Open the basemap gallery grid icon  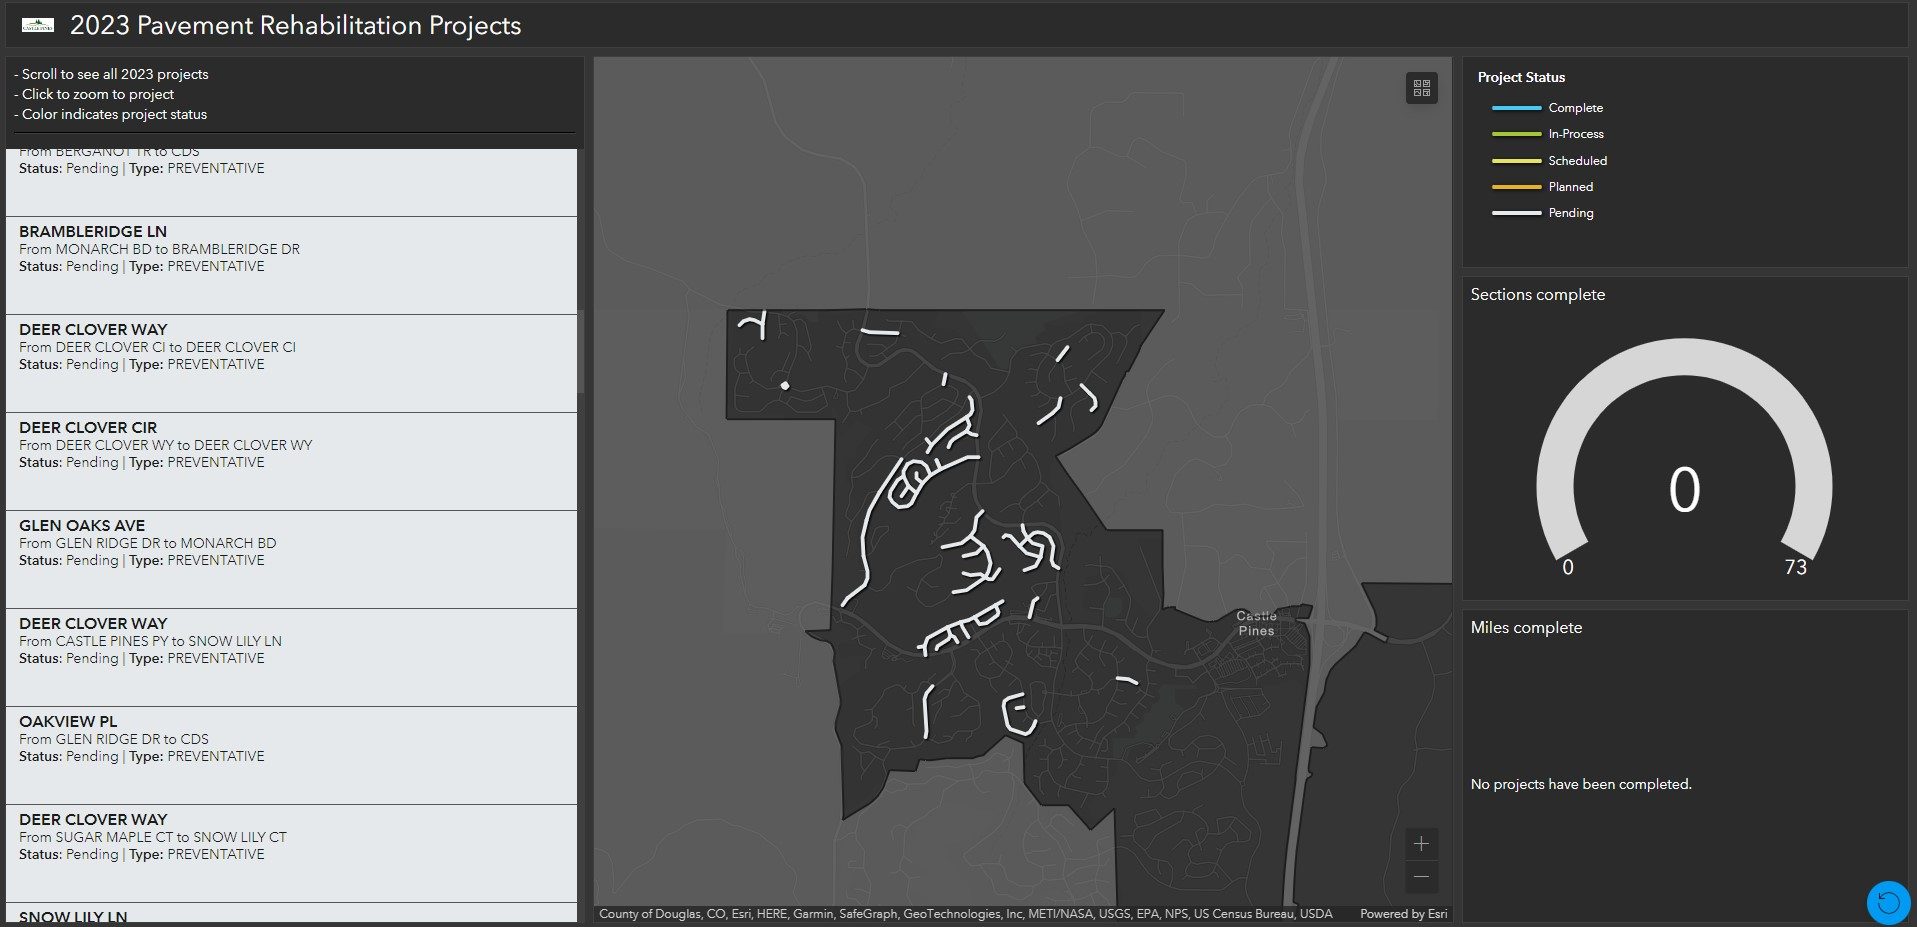[x=1421, y=88]
